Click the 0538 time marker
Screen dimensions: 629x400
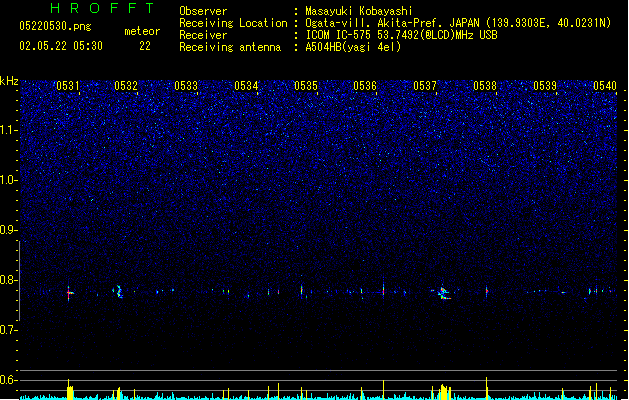[x=485, y=86]
